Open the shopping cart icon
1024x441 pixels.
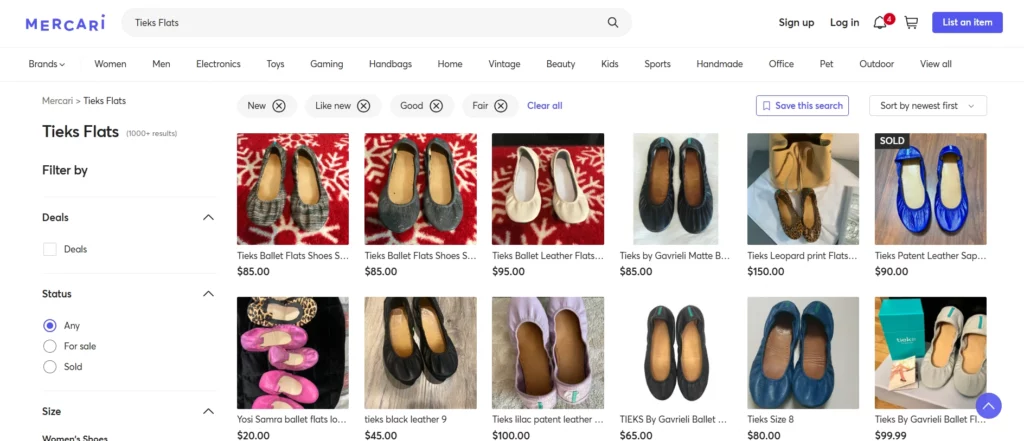click(x=911, y=23)
